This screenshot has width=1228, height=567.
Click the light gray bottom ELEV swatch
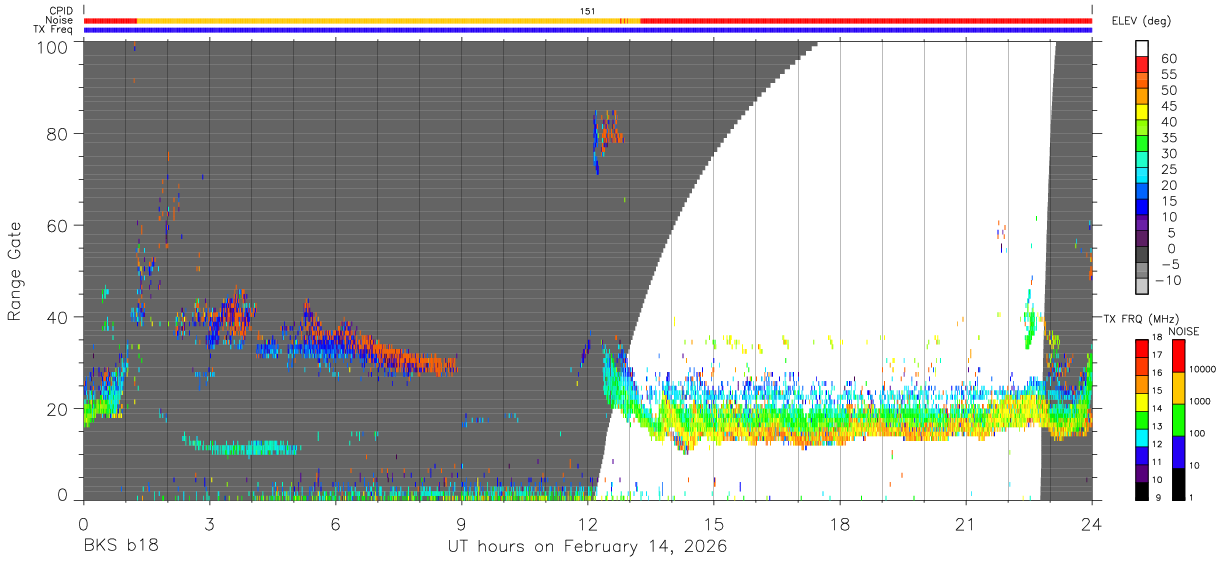tap(1142, 288)
